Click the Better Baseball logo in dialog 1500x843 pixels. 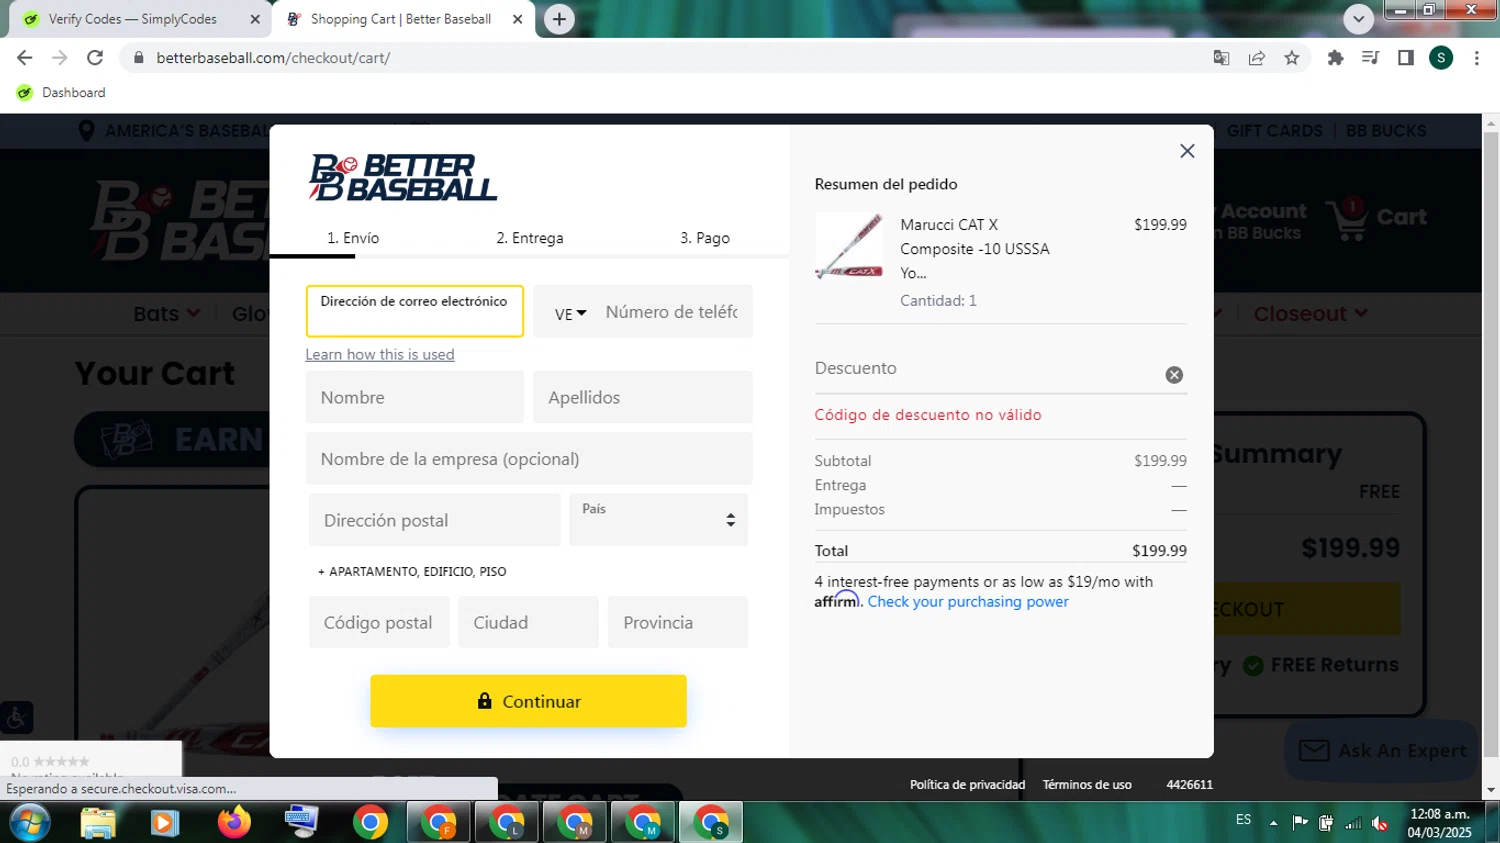coord(403,177)
